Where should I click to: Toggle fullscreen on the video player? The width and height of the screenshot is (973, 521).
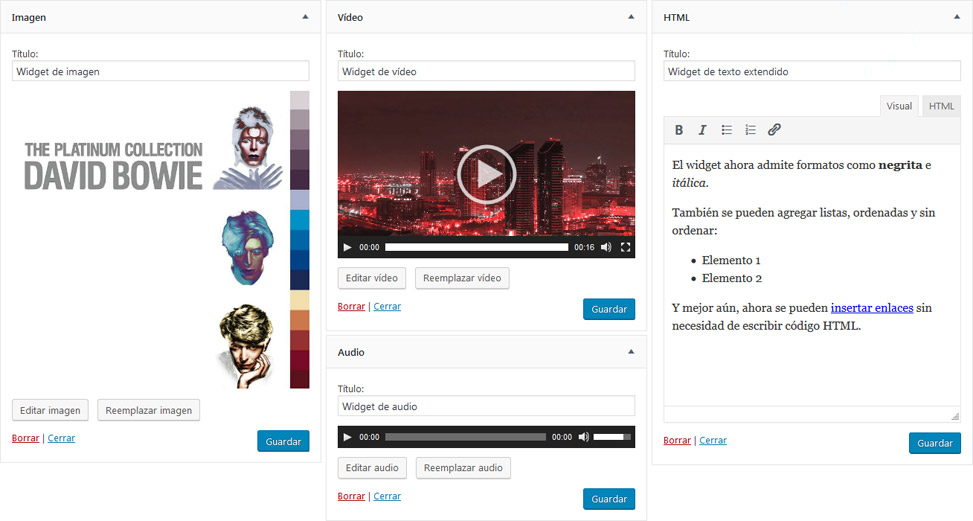626,247
